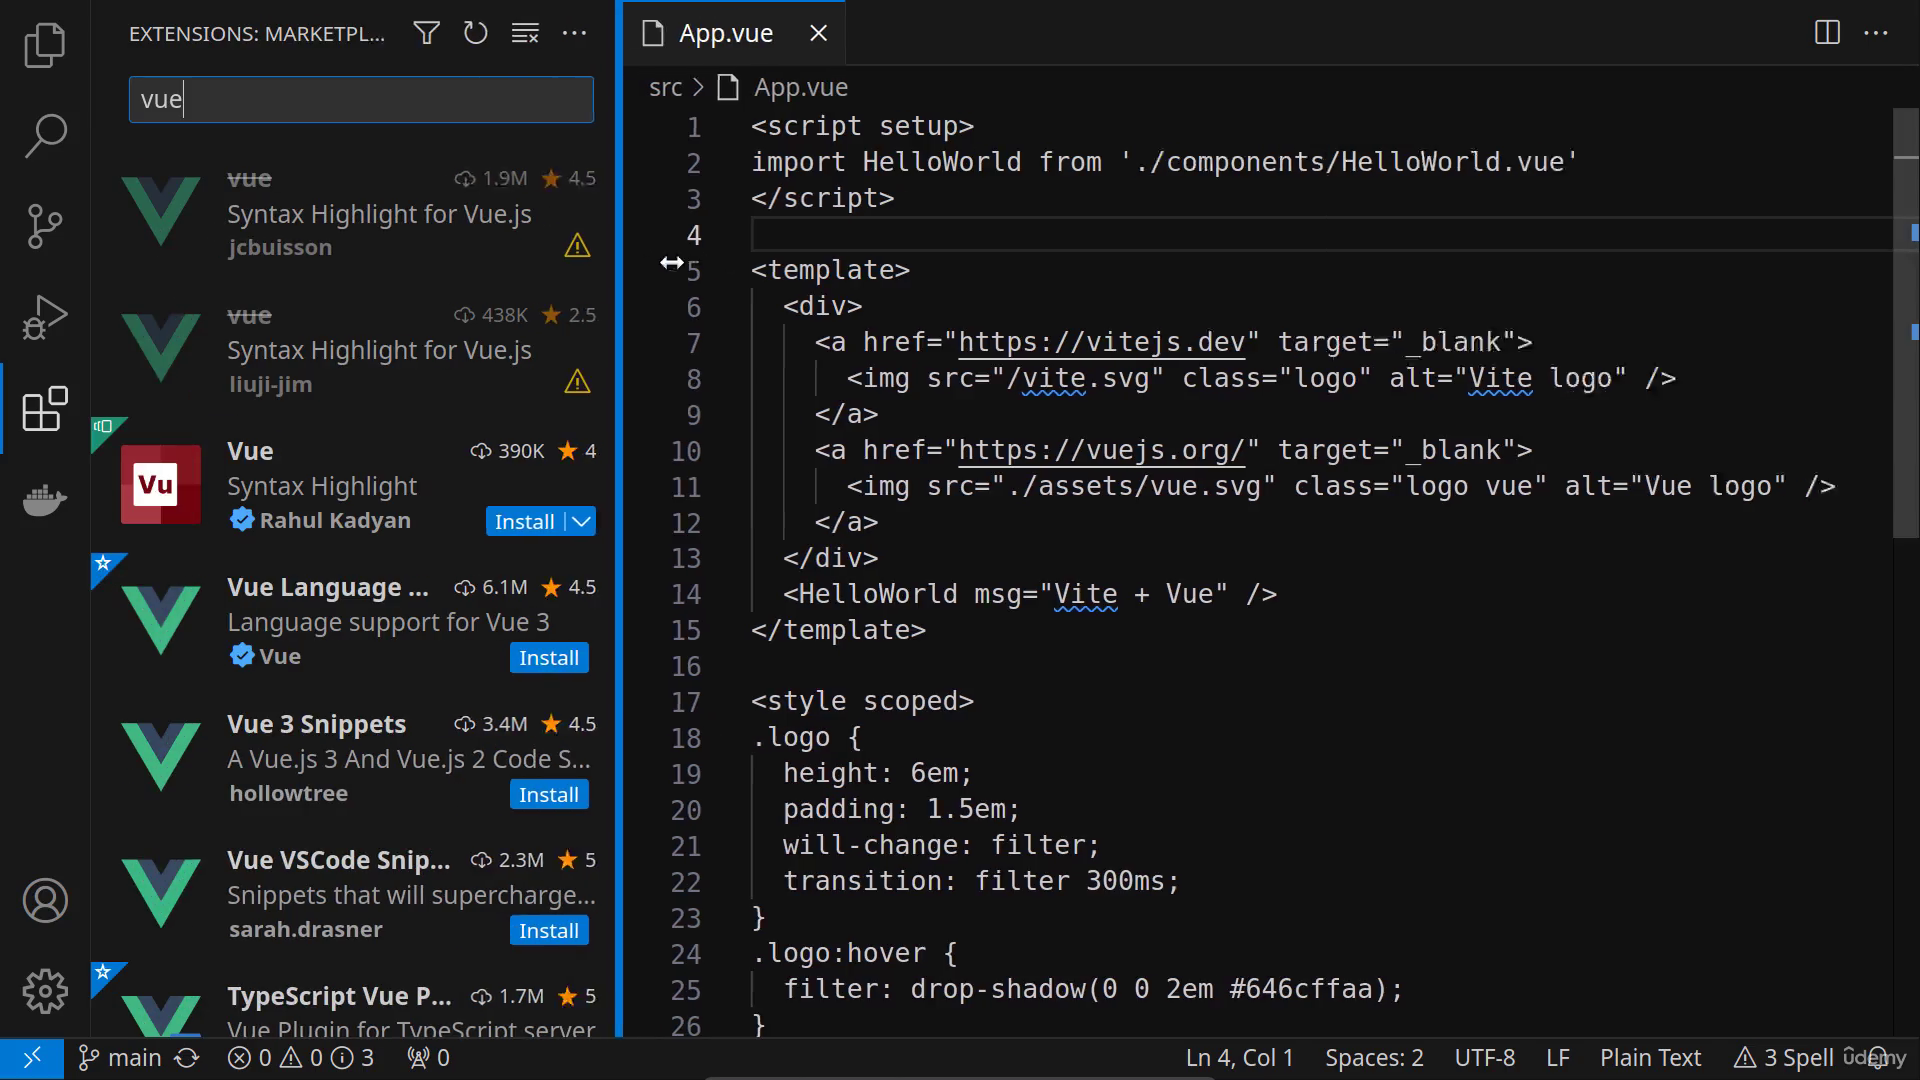Screen dimensions: 1920x1080
Task: Click ports forwarded indicator in status bar
Action: tap(428, 1058)
